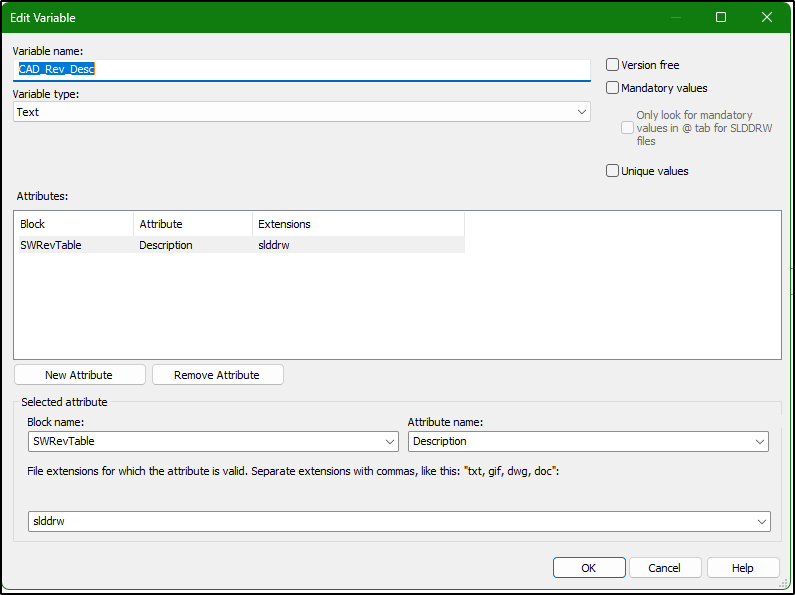Check the Unique values option

[x=613, y=171]
